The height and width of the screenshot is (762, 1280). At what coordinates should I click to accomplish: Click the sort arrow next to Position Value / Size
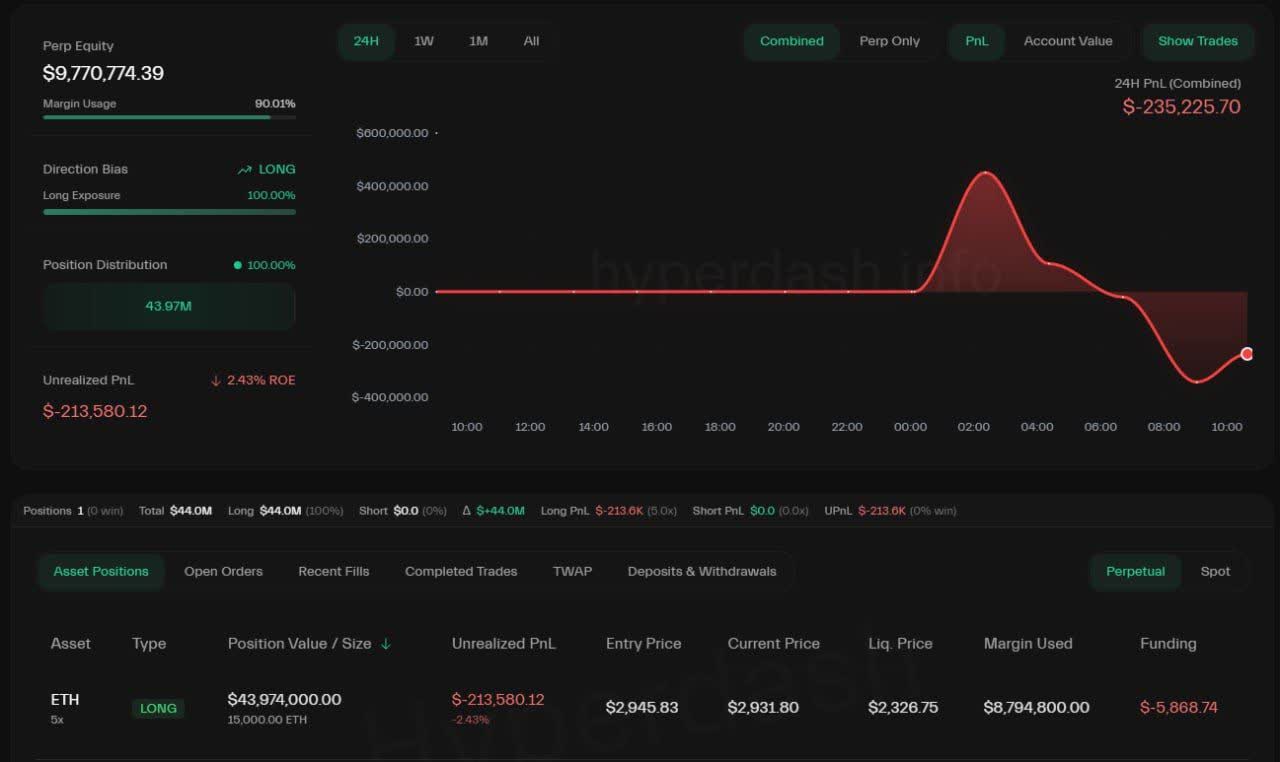coord(386,644)
